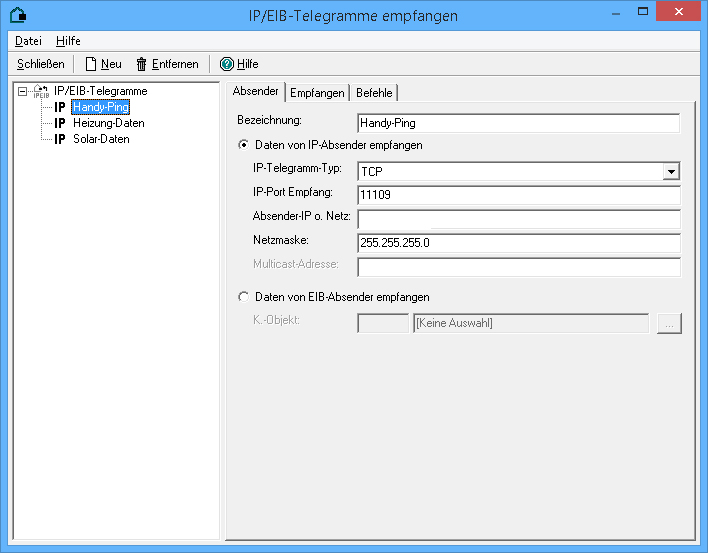This screenshot has height=553, width=708.
Task: Click the trash can icon beside Entfernen
Action: click(141, 64)
